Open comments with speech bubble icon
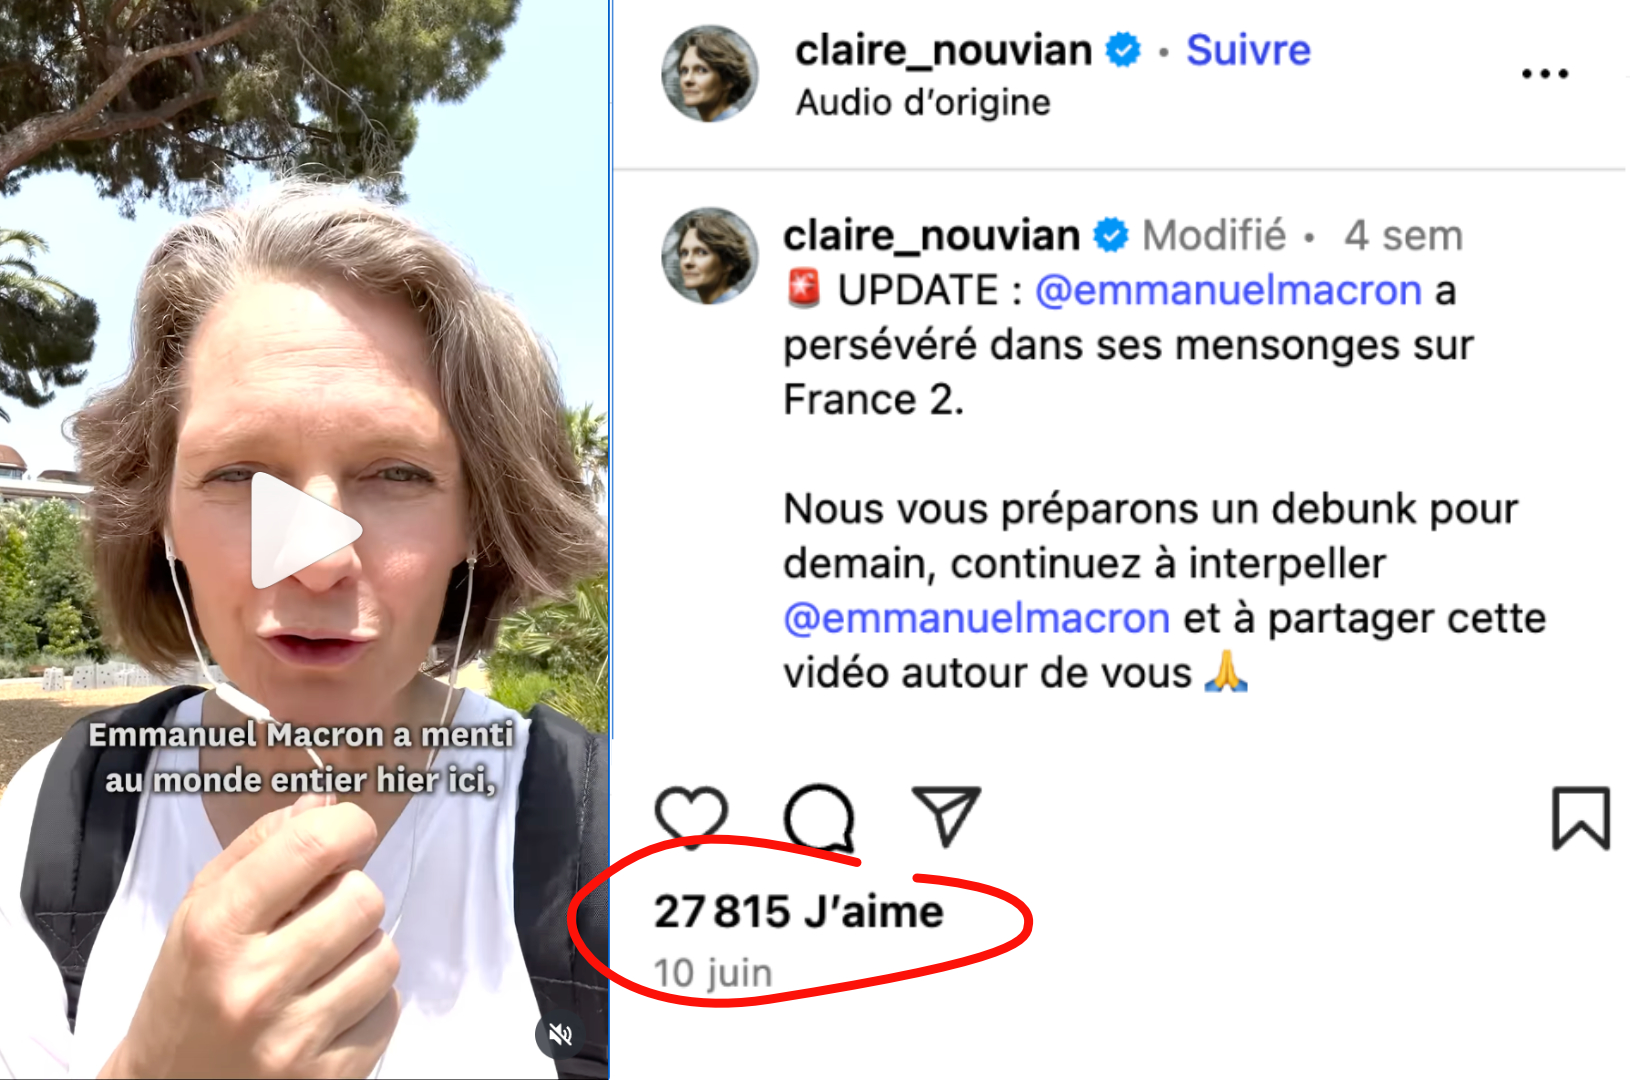Viewport: 1630px width, 1080px height. (x=820, y=817)
